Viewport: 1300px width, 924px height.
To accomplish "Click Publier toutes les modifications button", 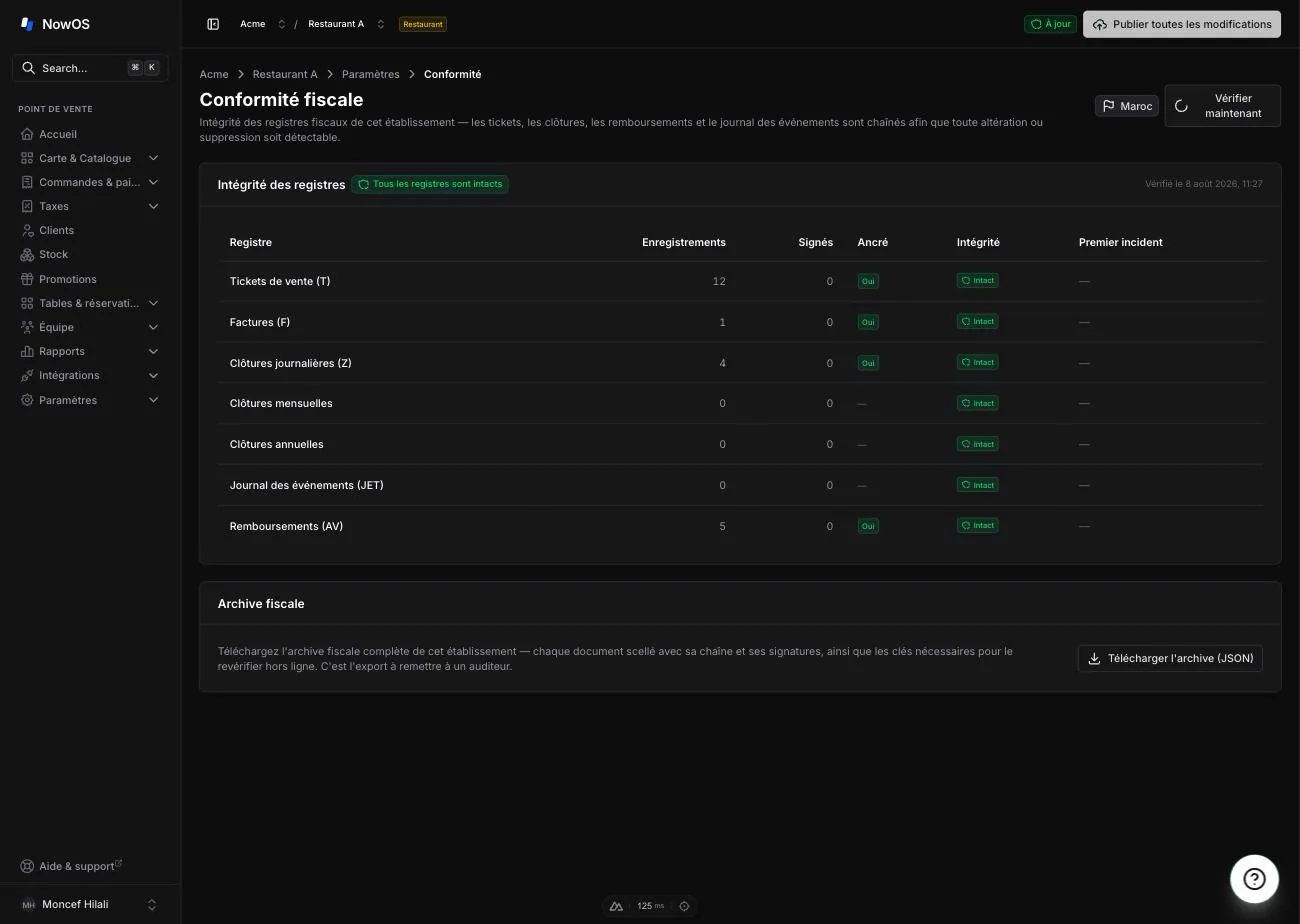I will 1182,24.
